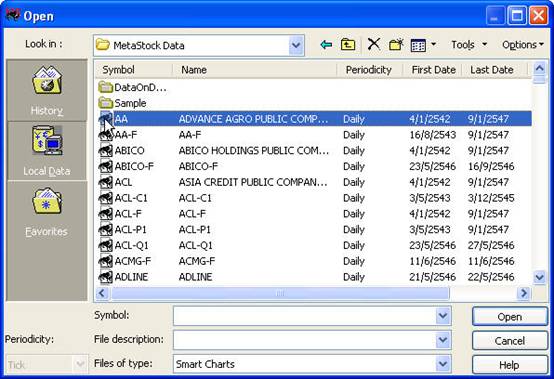554x379 pixels.
Task: Open the History shortcut
Action: pyautogui.click(x=47, y=90)
